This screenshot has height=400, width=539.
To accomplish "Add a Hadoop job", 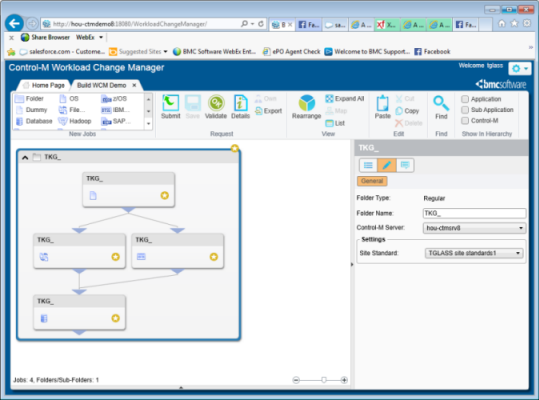I will pos(75,121).
